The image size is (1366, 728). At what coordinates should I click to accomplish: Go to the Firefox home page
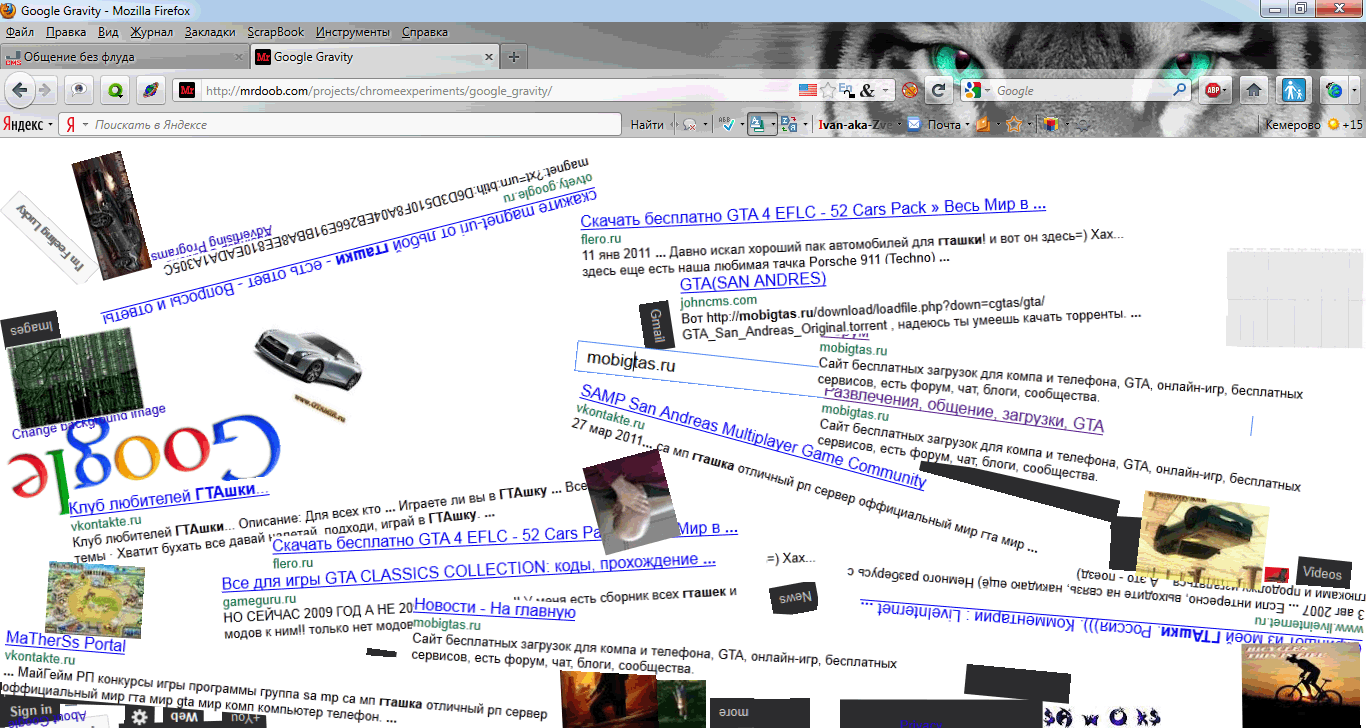click(1253, 90)
